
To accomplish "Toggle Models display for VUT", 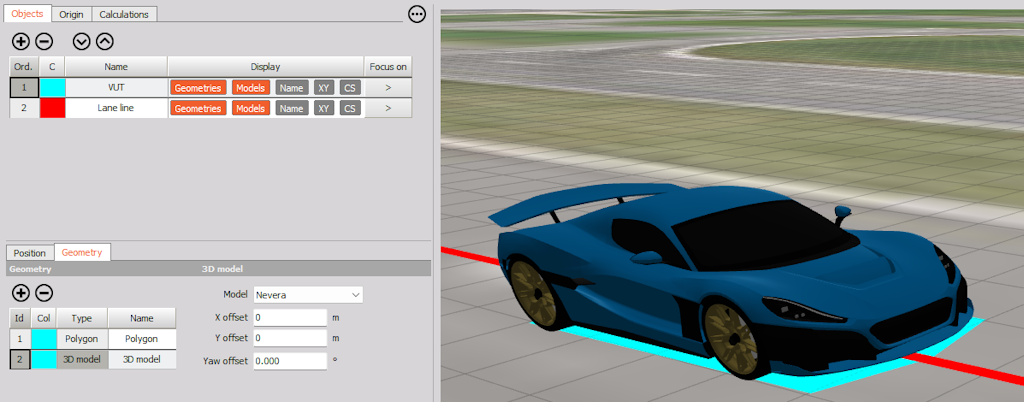I will pyautogui.click(x=251, y=88).
